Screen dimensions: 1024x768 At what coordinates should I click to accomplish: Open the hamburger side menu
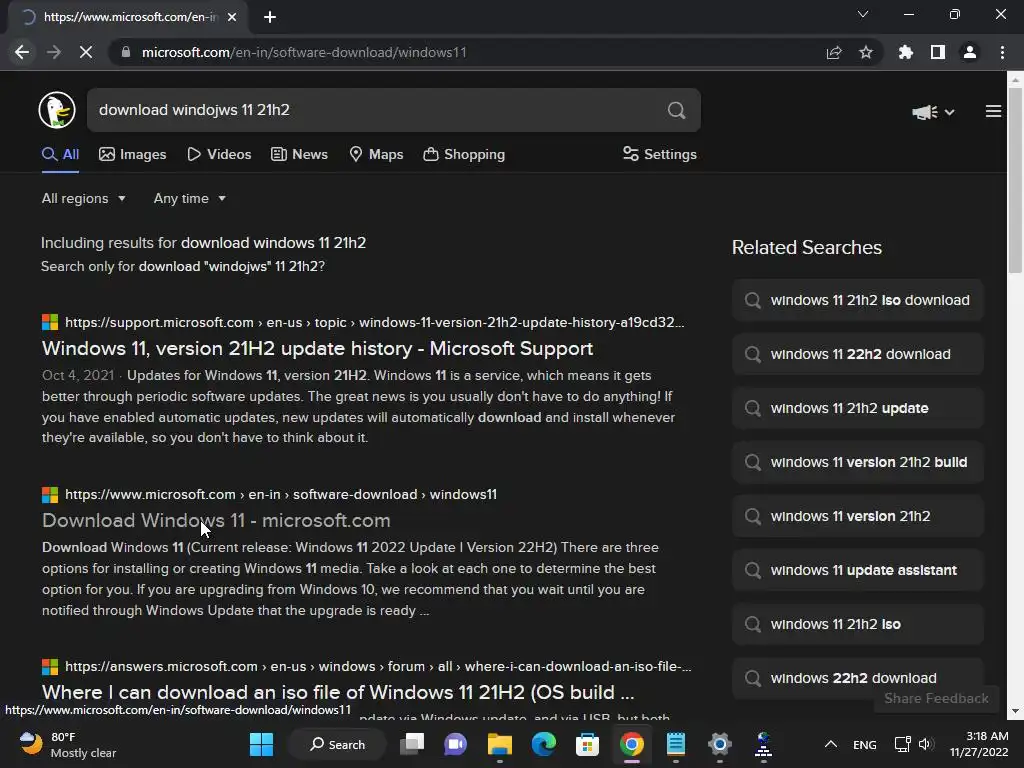tap(993, 112)
